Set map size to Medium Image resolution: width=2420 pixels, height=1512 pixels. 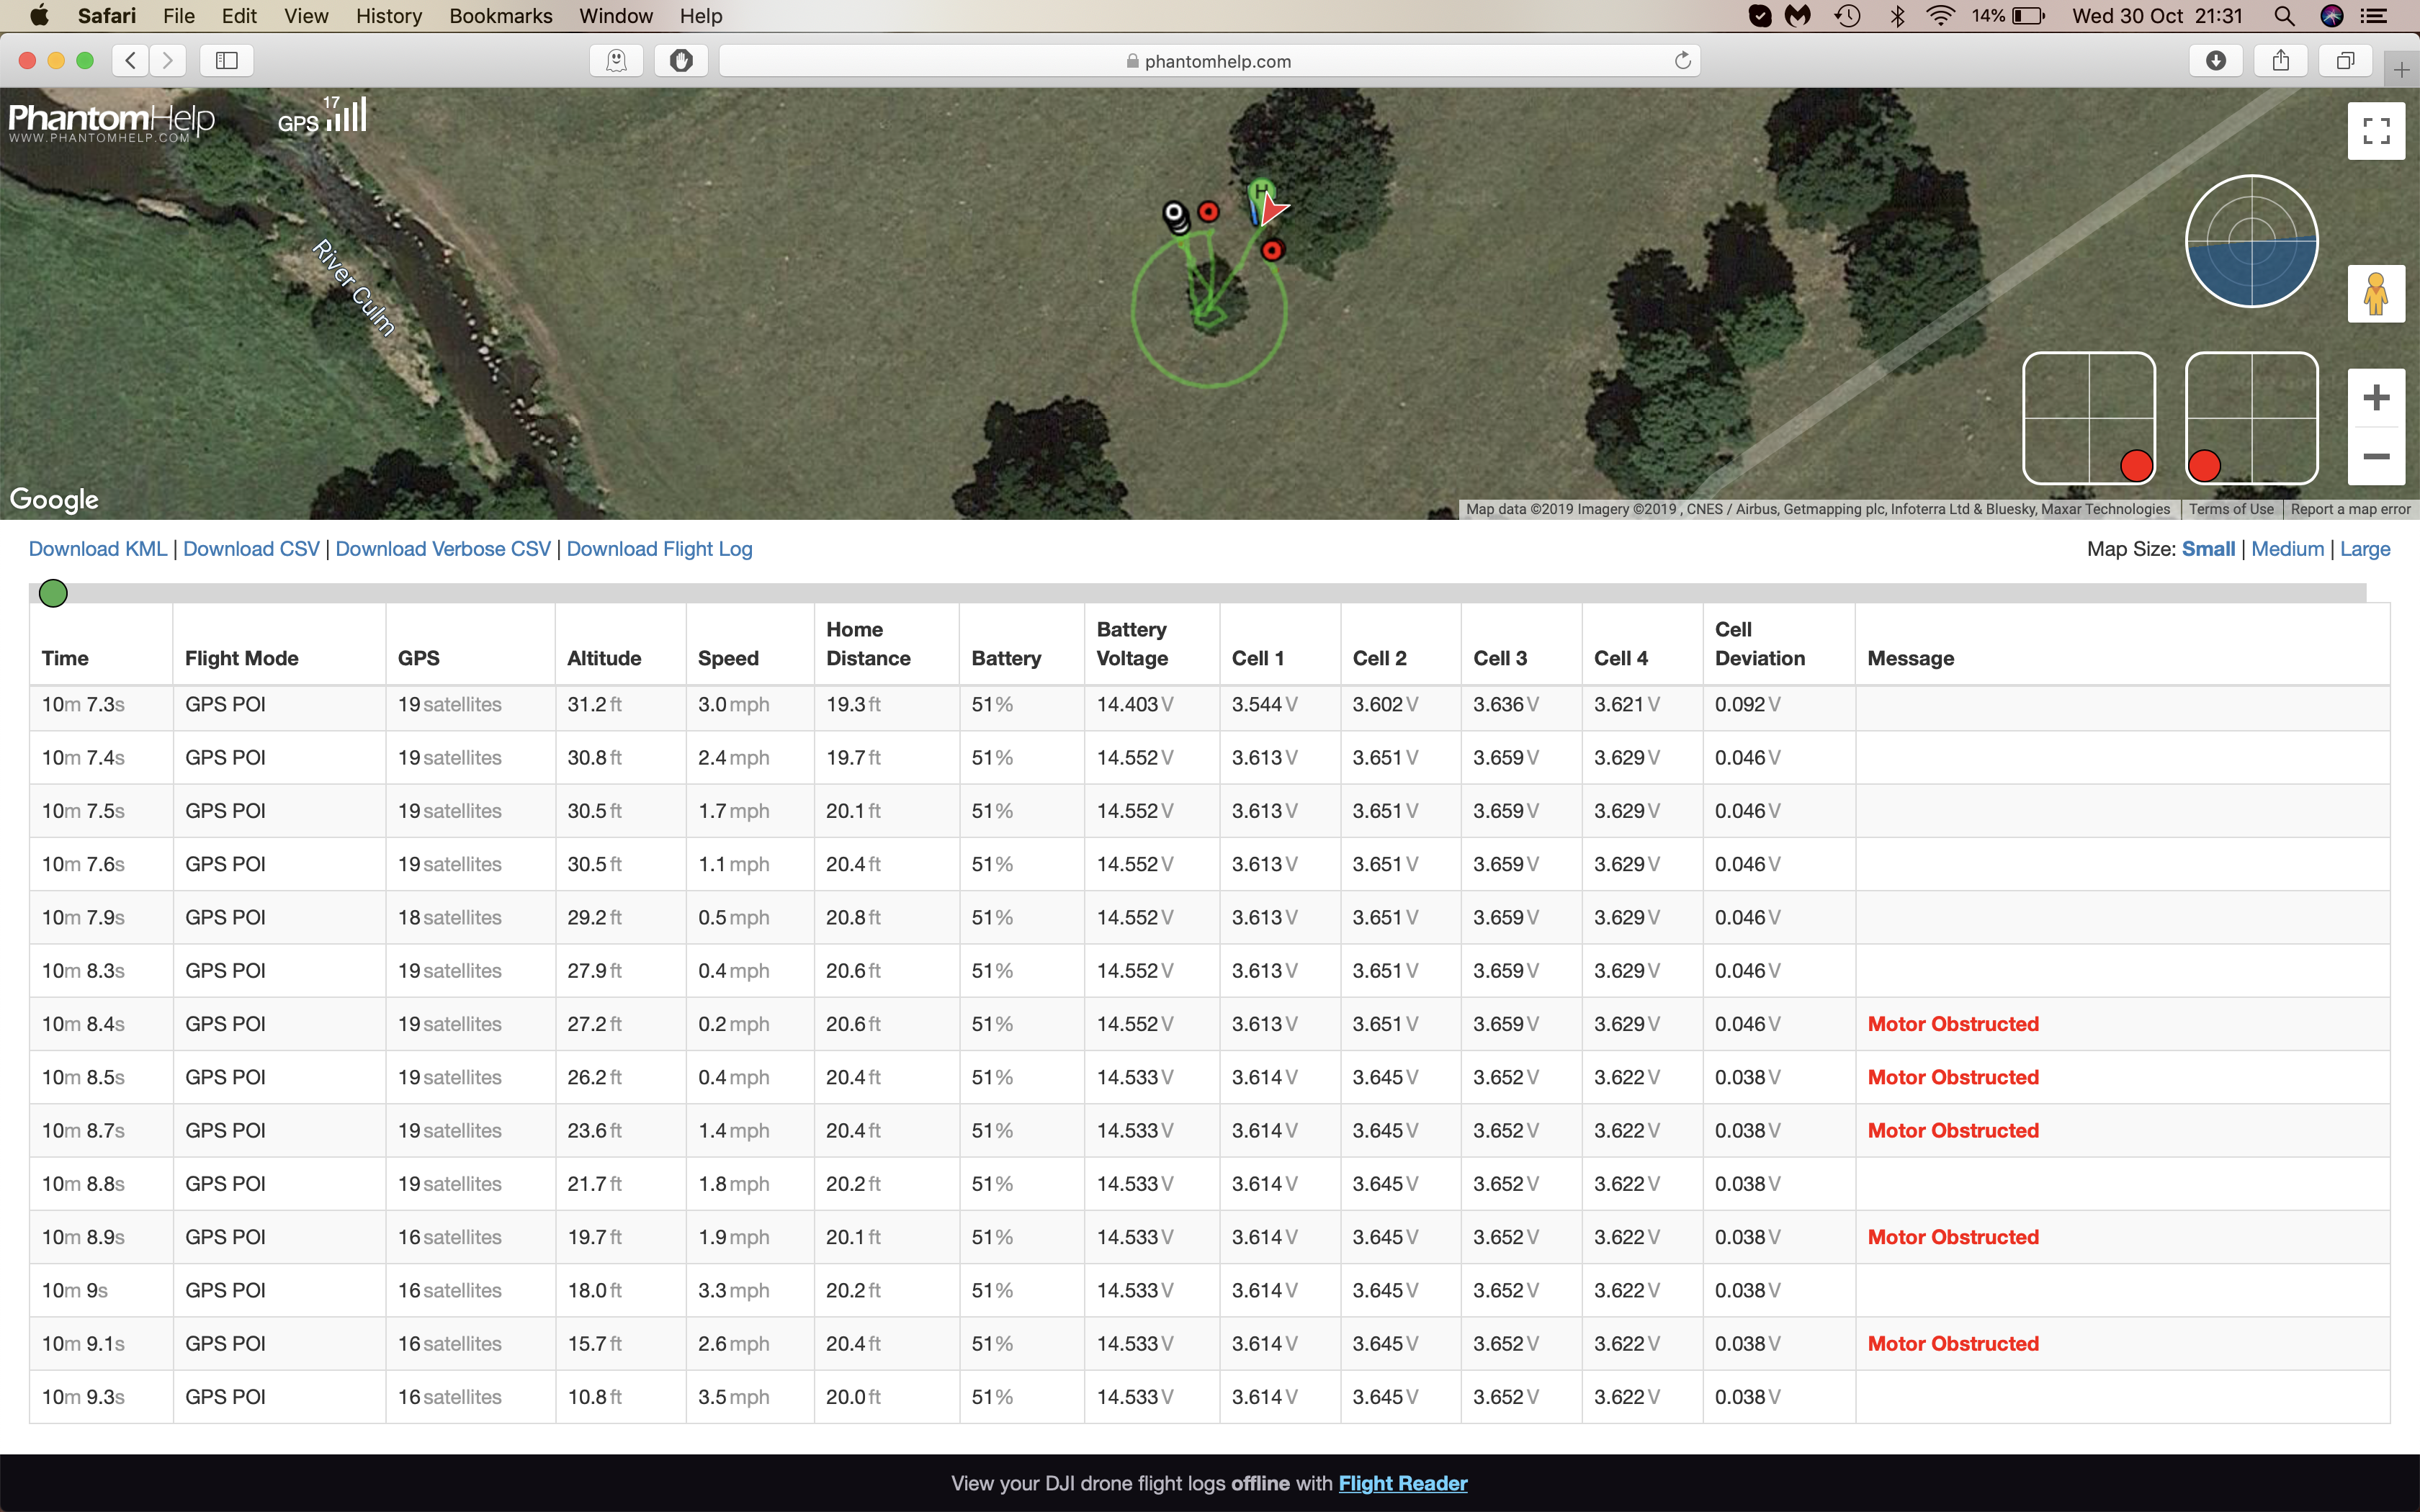[2288, 549]
